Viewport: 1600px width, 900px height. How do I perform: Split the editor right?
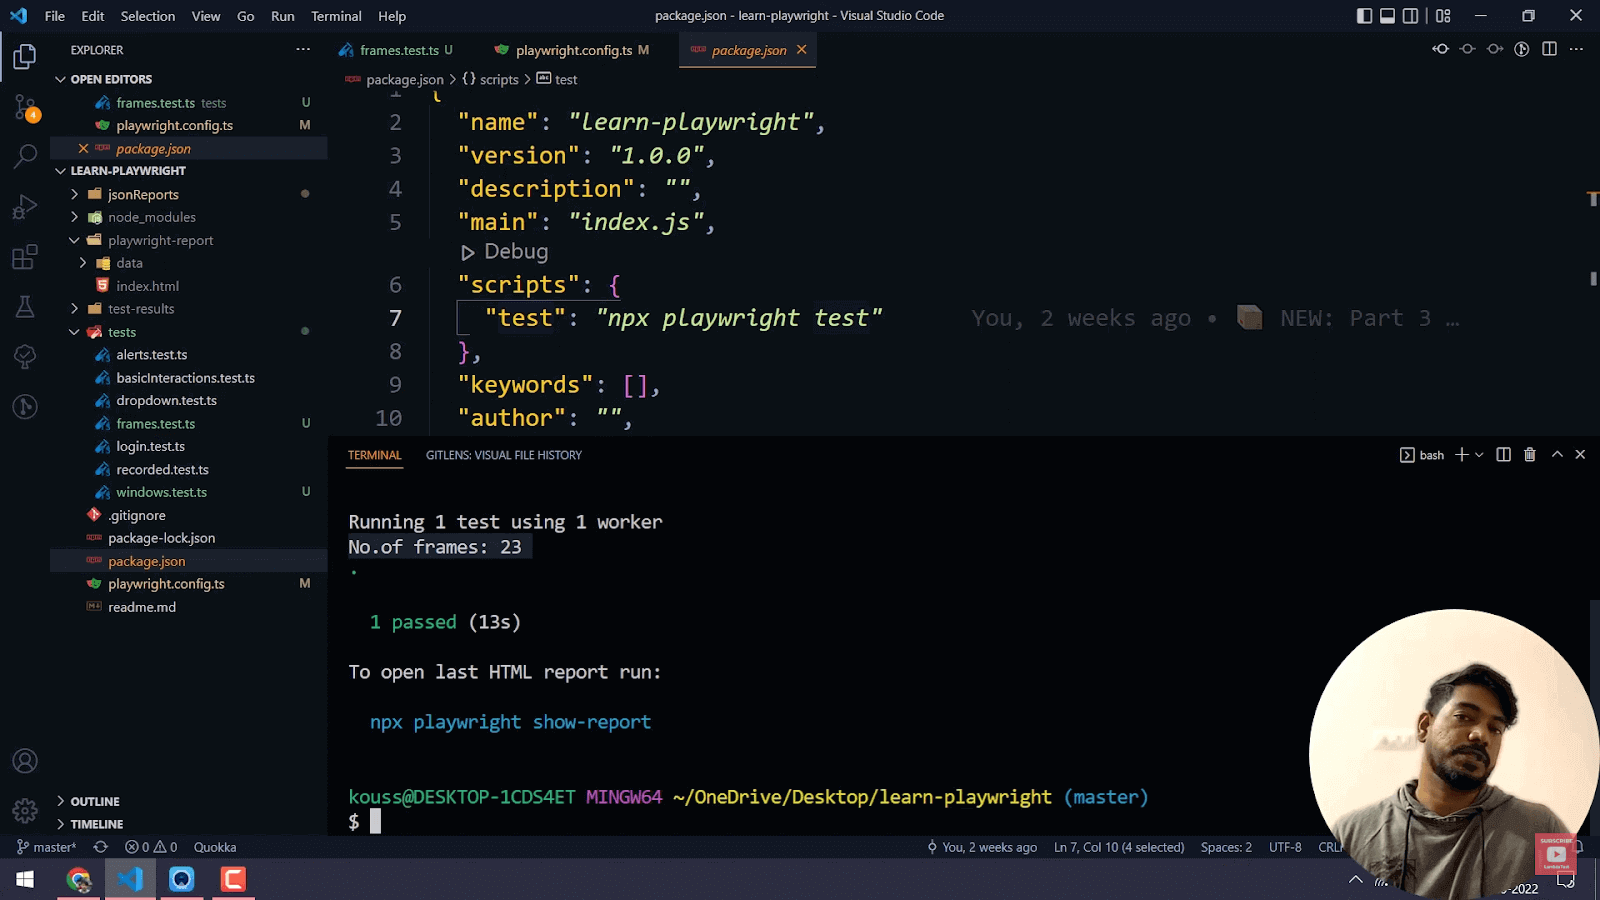tap(1549, 49)
